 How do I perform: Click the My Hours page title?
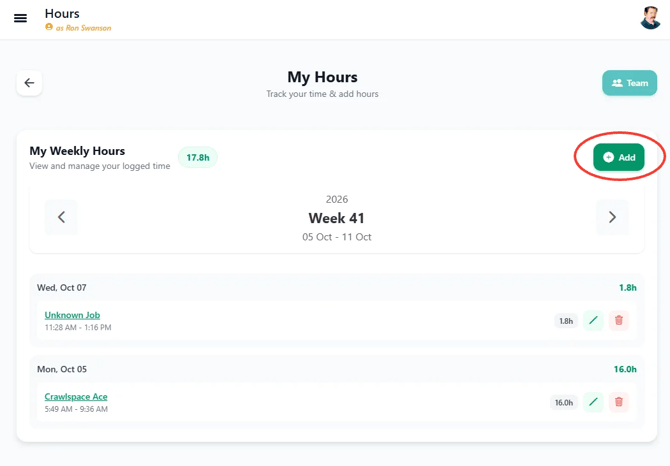pyautogui.click(x=322, y=77)
